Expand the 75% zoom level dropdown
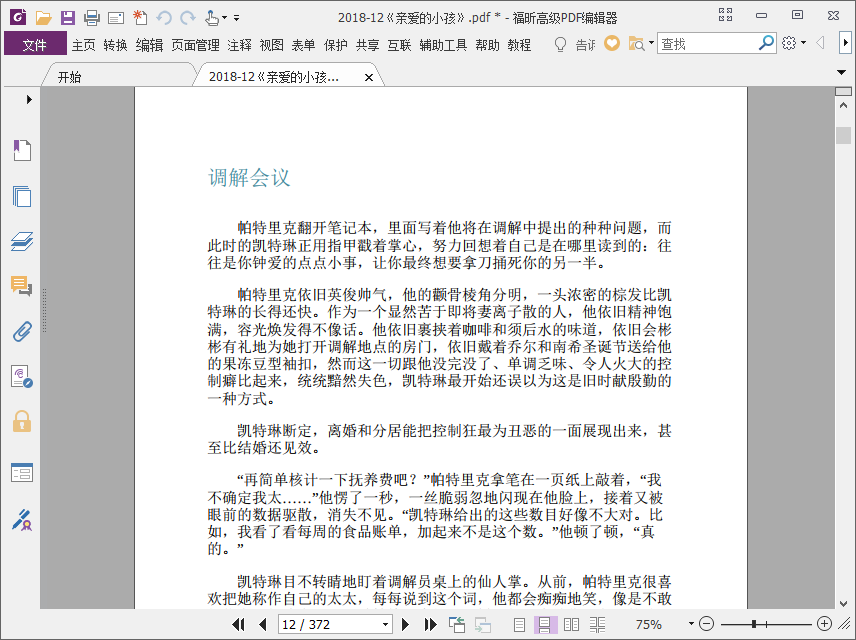This screenshot has width=856, height=640. (691, 624)
